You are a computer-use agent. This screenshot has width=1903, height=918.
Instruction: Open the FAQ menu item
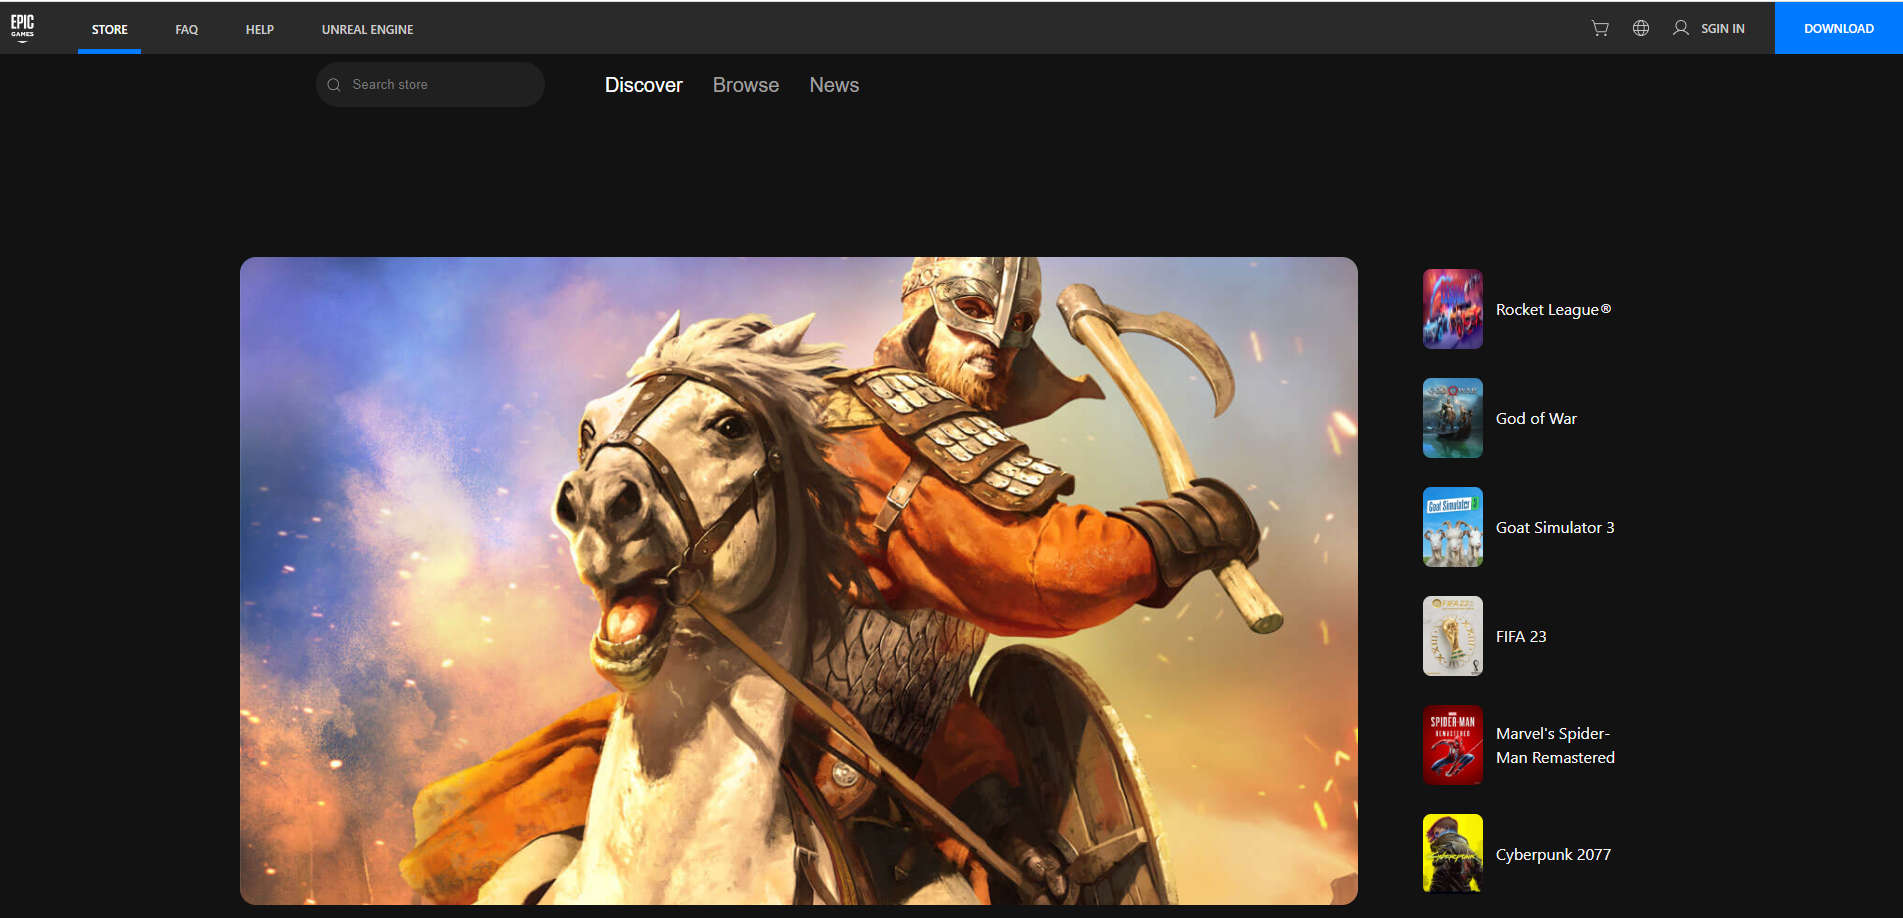187,29
